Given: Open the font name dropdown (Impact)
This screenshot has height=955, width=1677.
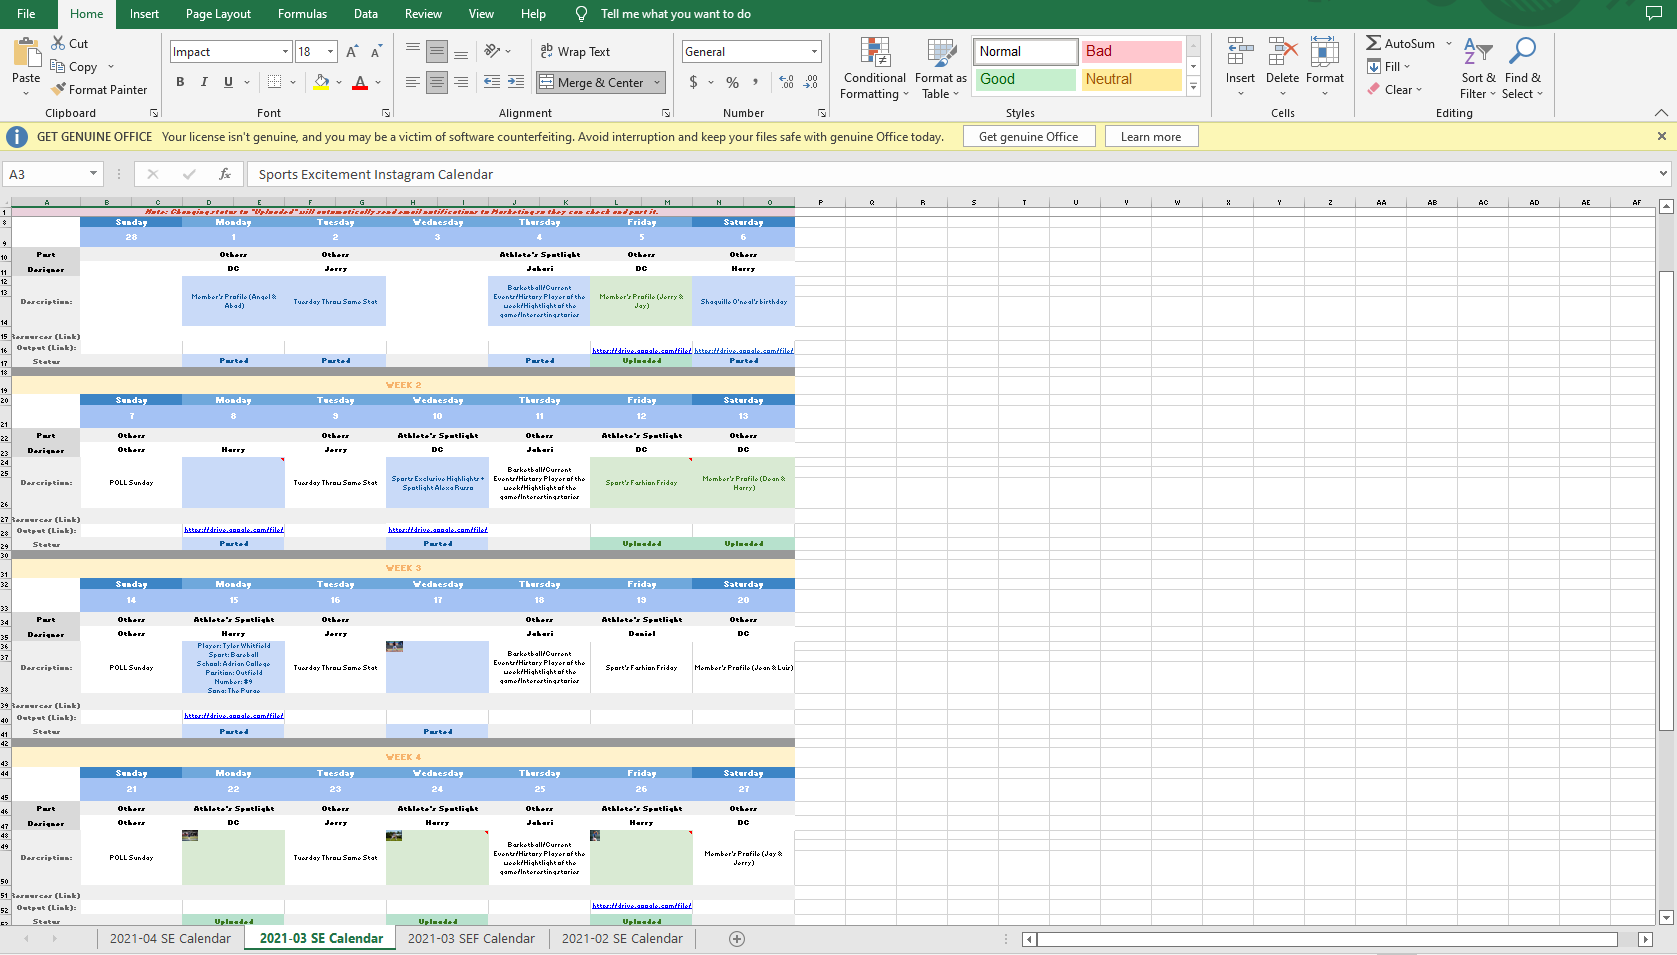Looking at the screenshot, I should [285, 52].
